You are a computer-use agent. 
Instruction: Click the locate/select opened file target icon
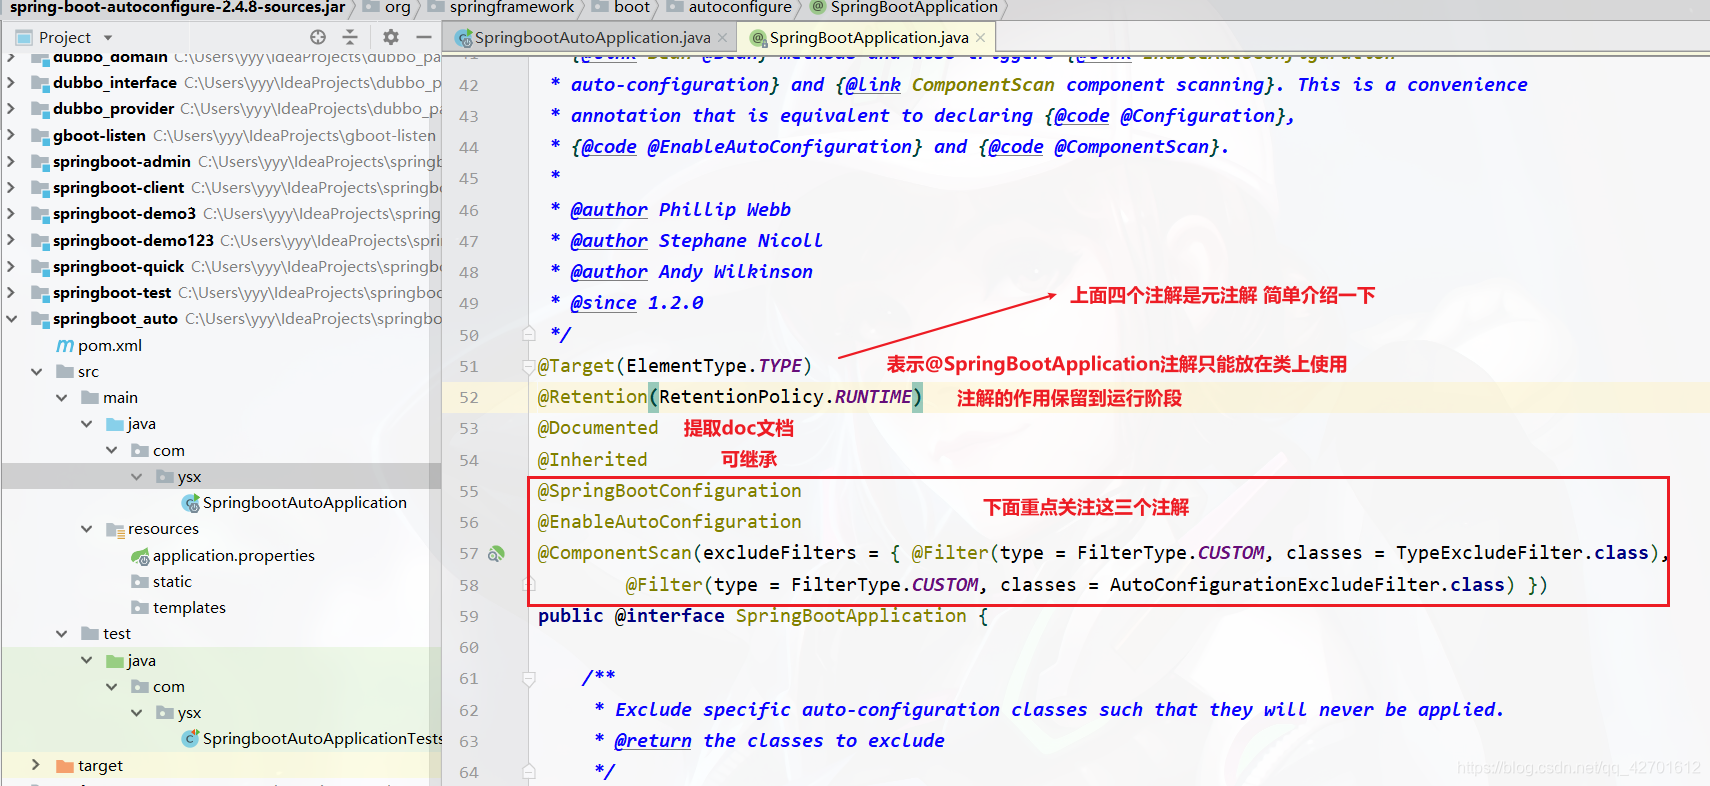[x=318, y=37]
